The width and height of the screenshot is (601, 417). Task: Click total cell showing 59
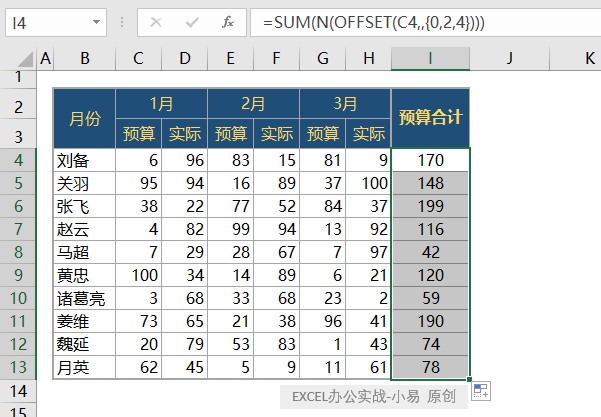pyautogui.click(x=430, y=298)
